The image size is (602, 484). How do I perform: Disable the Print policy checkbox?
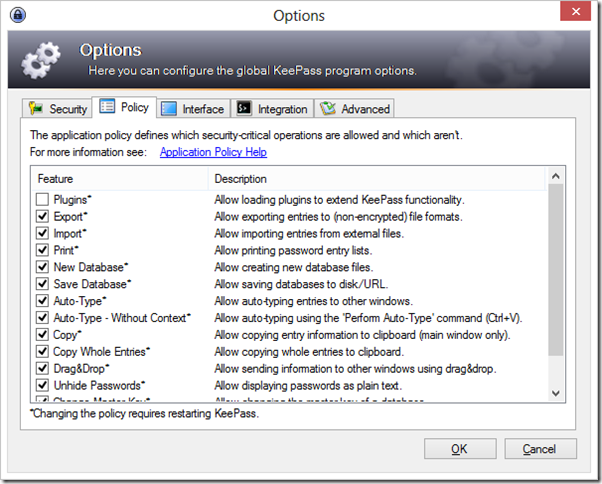pos(42,250)
